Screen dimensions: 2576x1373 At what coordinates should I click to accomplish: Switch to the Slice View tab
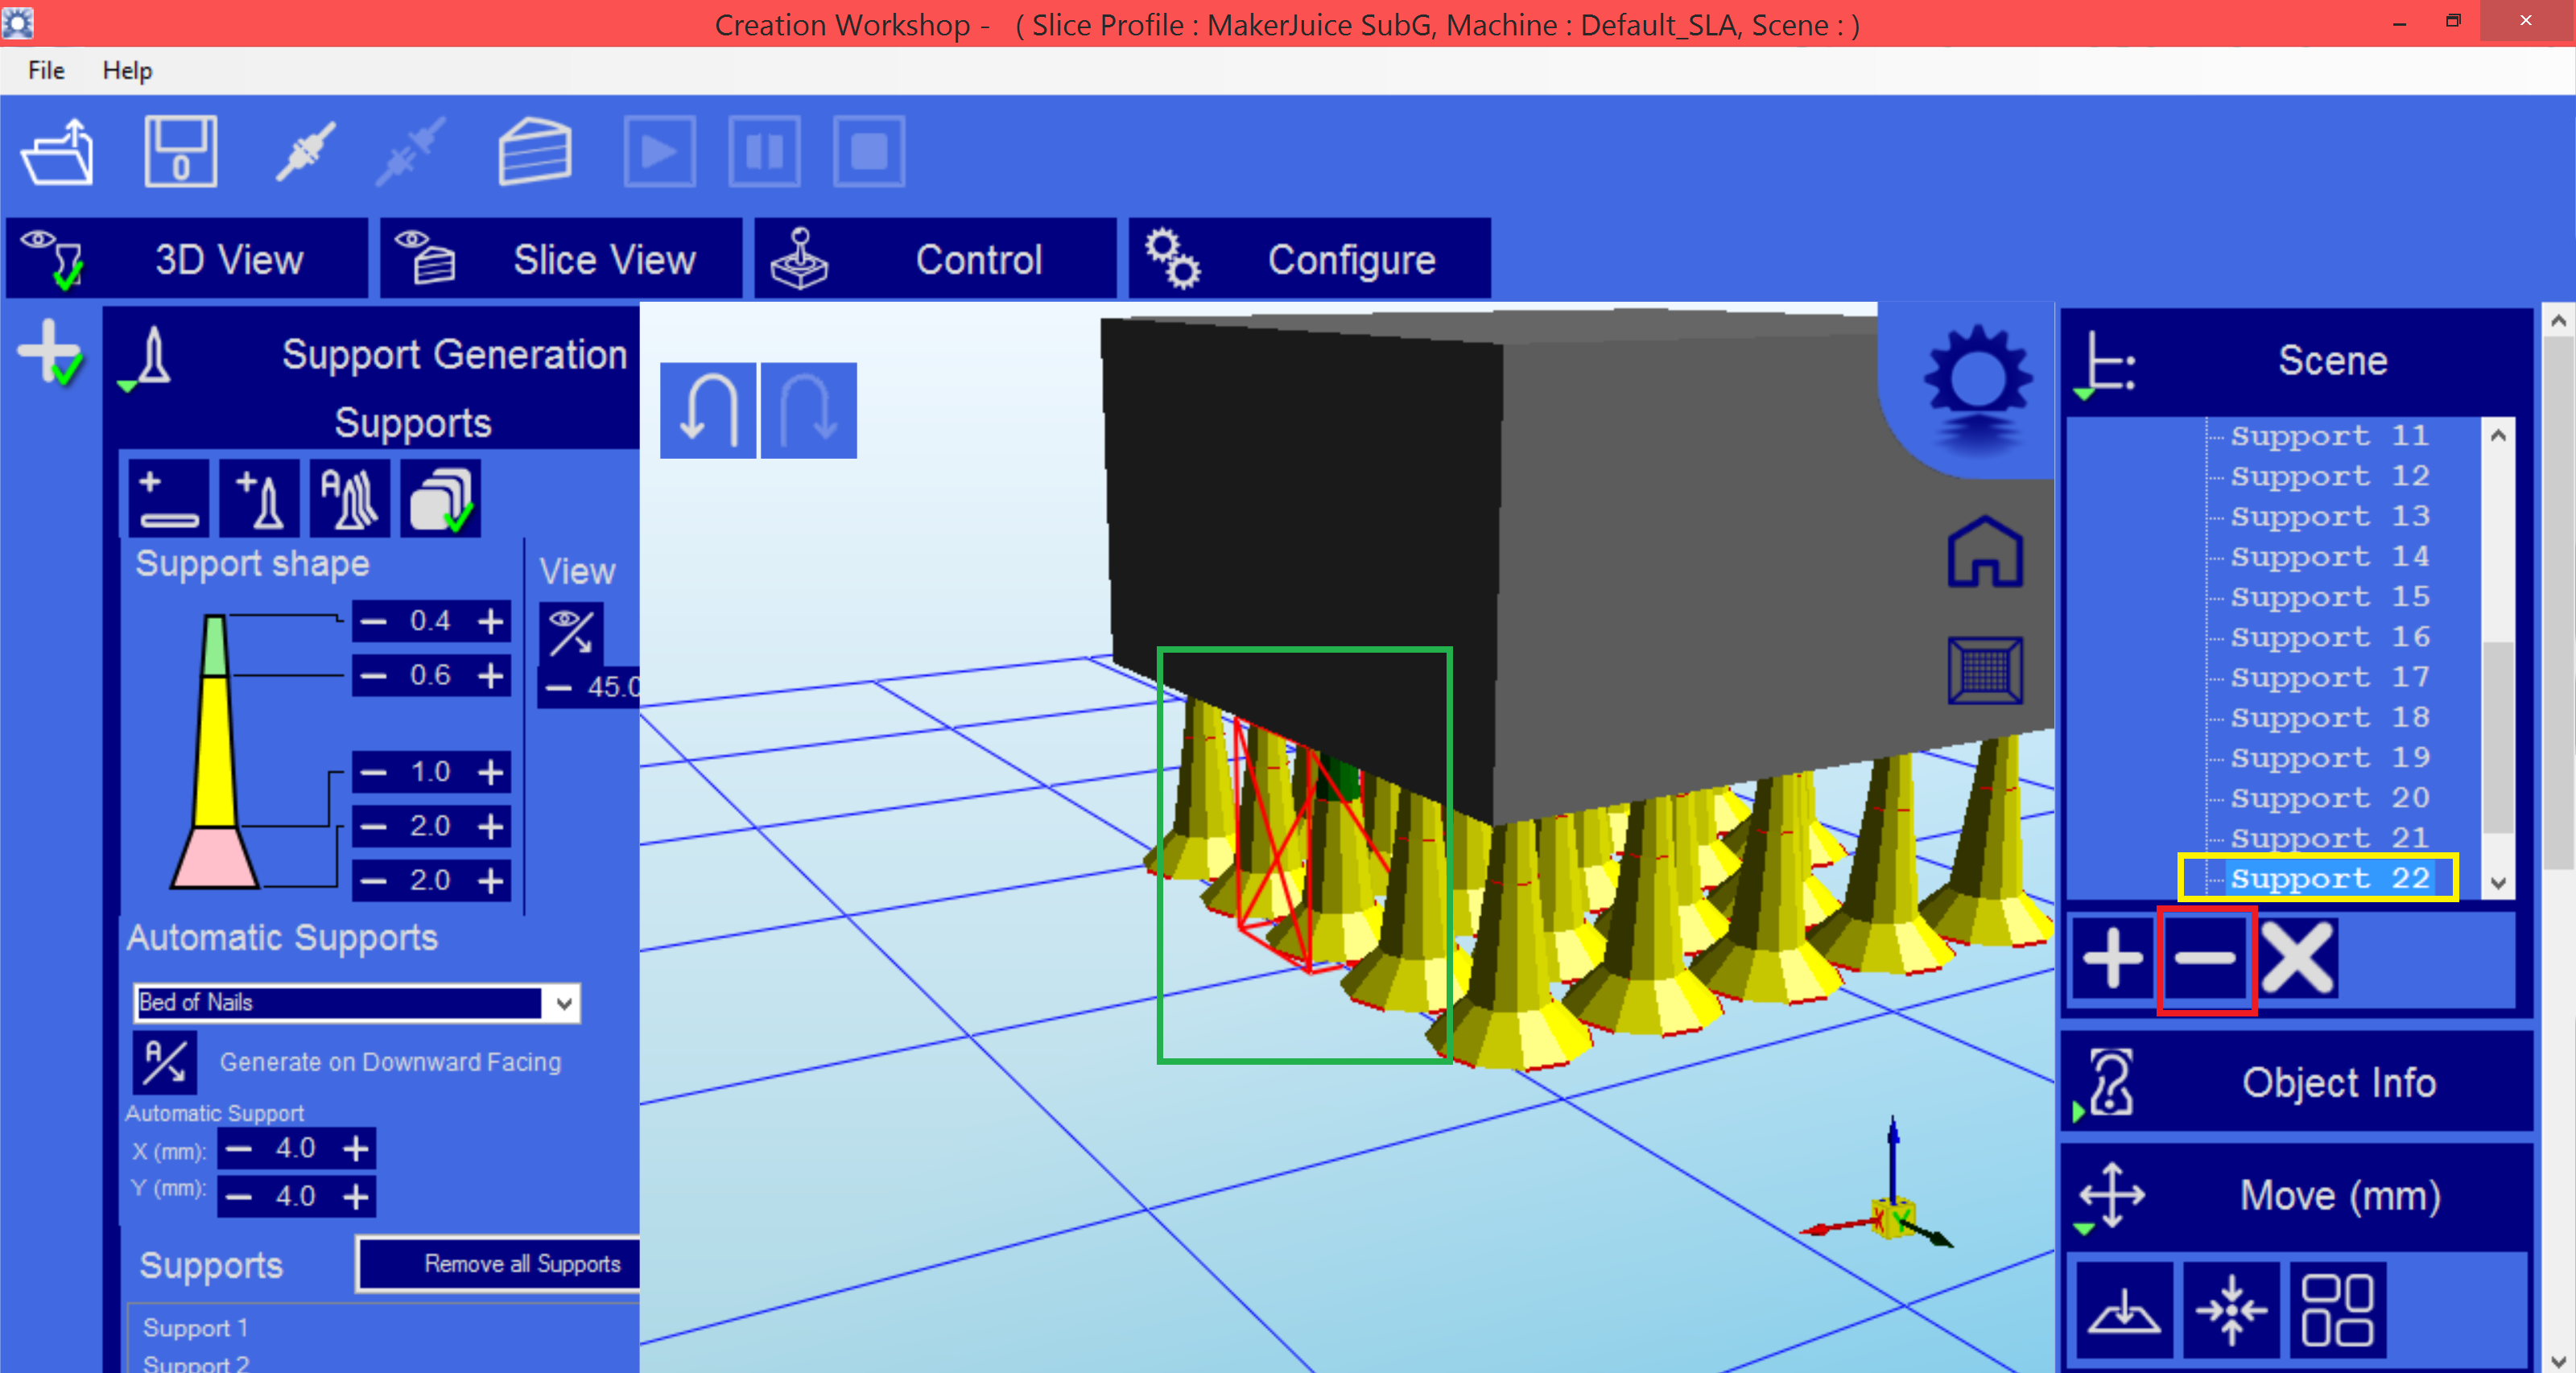click(604, 258)
